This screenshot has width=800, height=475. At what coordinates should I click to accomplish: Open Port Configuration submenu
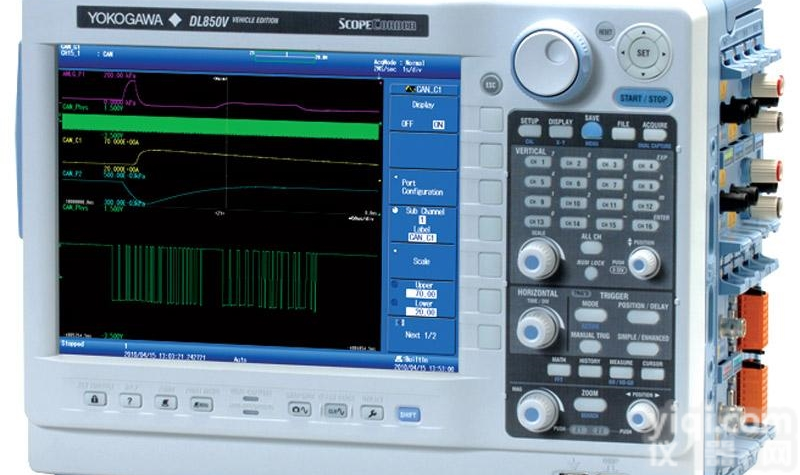[x=421, y=188]
